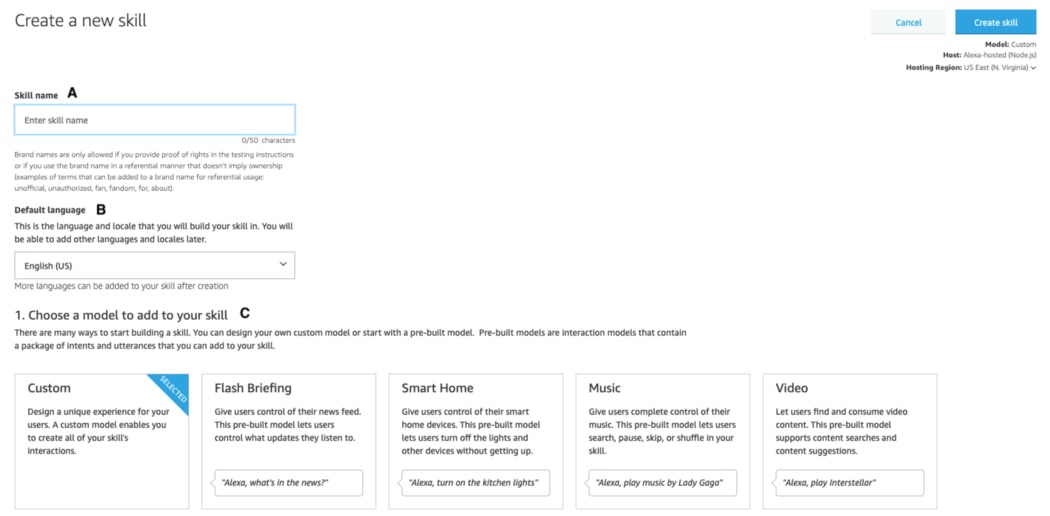Click the brand names policy paragraph
1050x516 pixels.
point(154,171)
